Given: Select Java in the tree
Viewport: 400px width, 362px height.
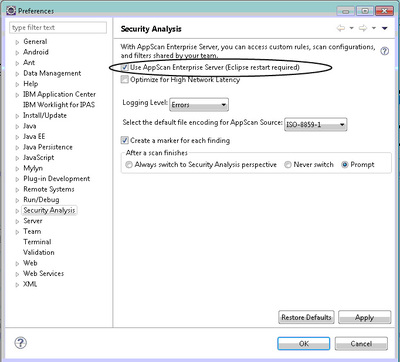Looking at the screenshot, I should (x=29, y=126).
